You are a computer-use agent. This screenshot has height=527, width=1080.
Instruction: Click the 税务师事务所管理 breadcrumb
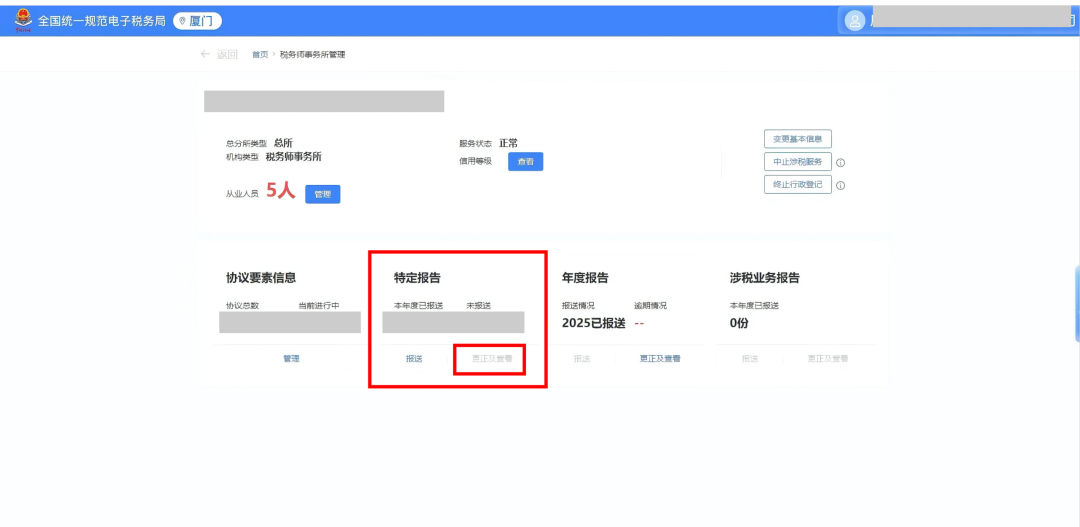coord(312,54)
